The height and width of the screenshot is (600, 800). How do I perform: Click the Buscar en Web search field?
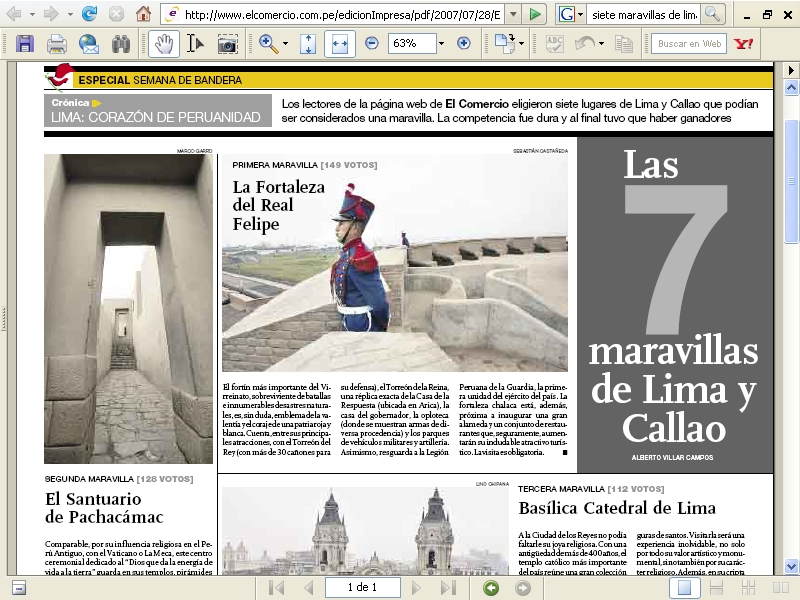point(689,44)
